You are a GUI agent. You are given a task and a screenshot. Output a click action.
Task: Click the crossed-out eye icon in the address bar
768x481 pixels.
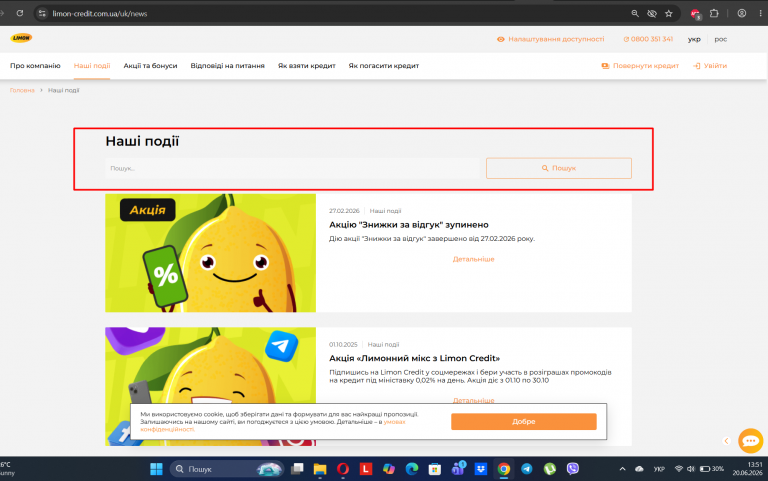pos(651,13)
